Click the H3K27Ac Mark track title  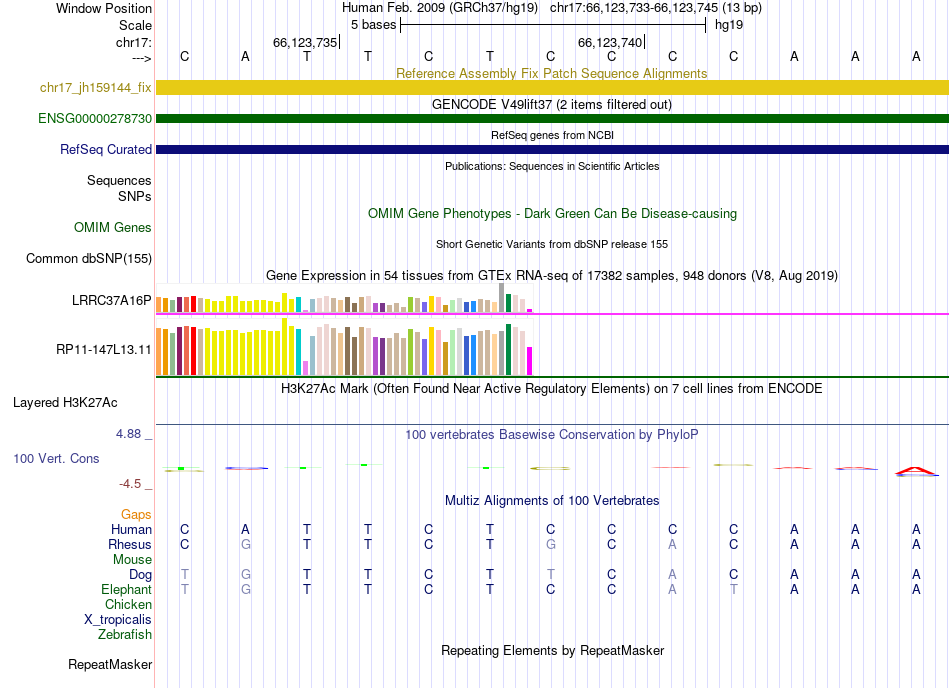click(551, 388)
